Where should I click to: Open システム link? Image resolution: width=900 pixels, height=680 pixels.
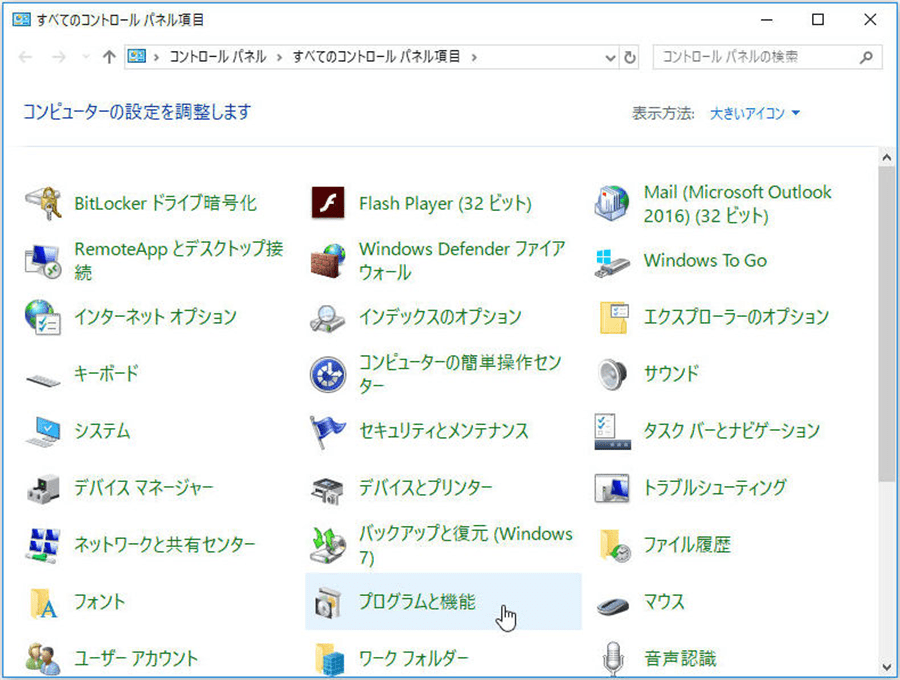[102, 431]
